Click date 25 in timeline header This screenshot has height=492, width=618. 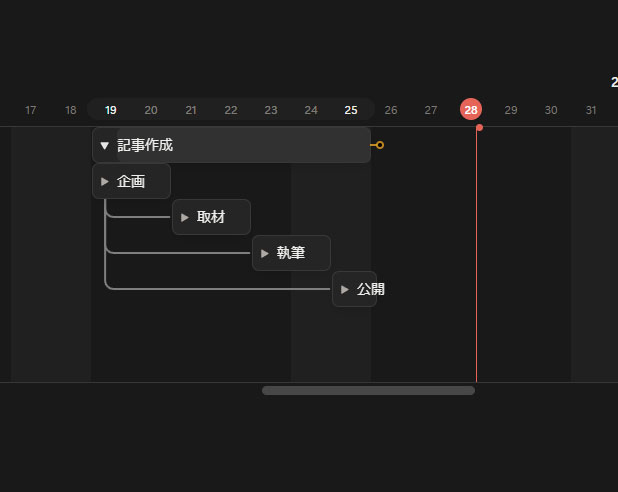[x=351, y=110]
